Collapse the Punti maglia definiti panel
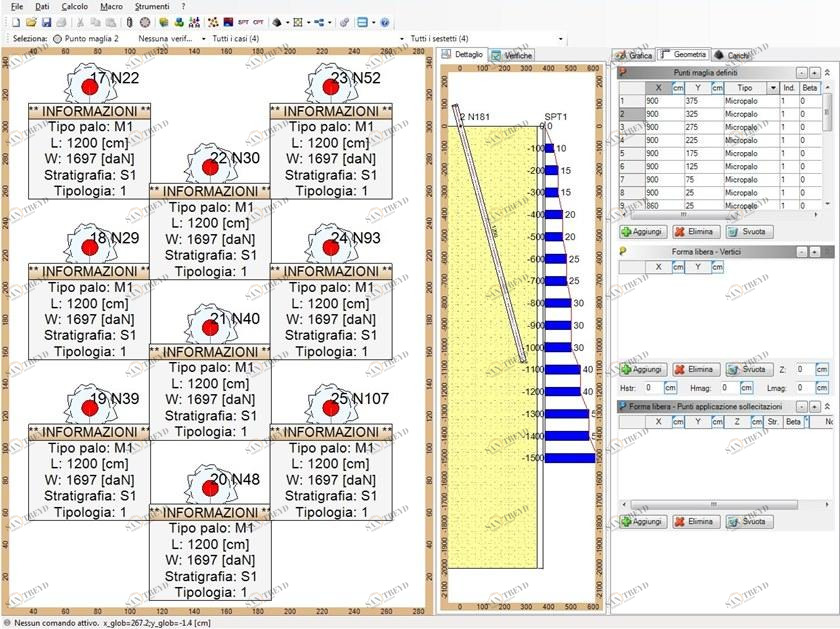The height and width of the screenshot is (629, 840). pyautogui.click(x=827, y=72)
